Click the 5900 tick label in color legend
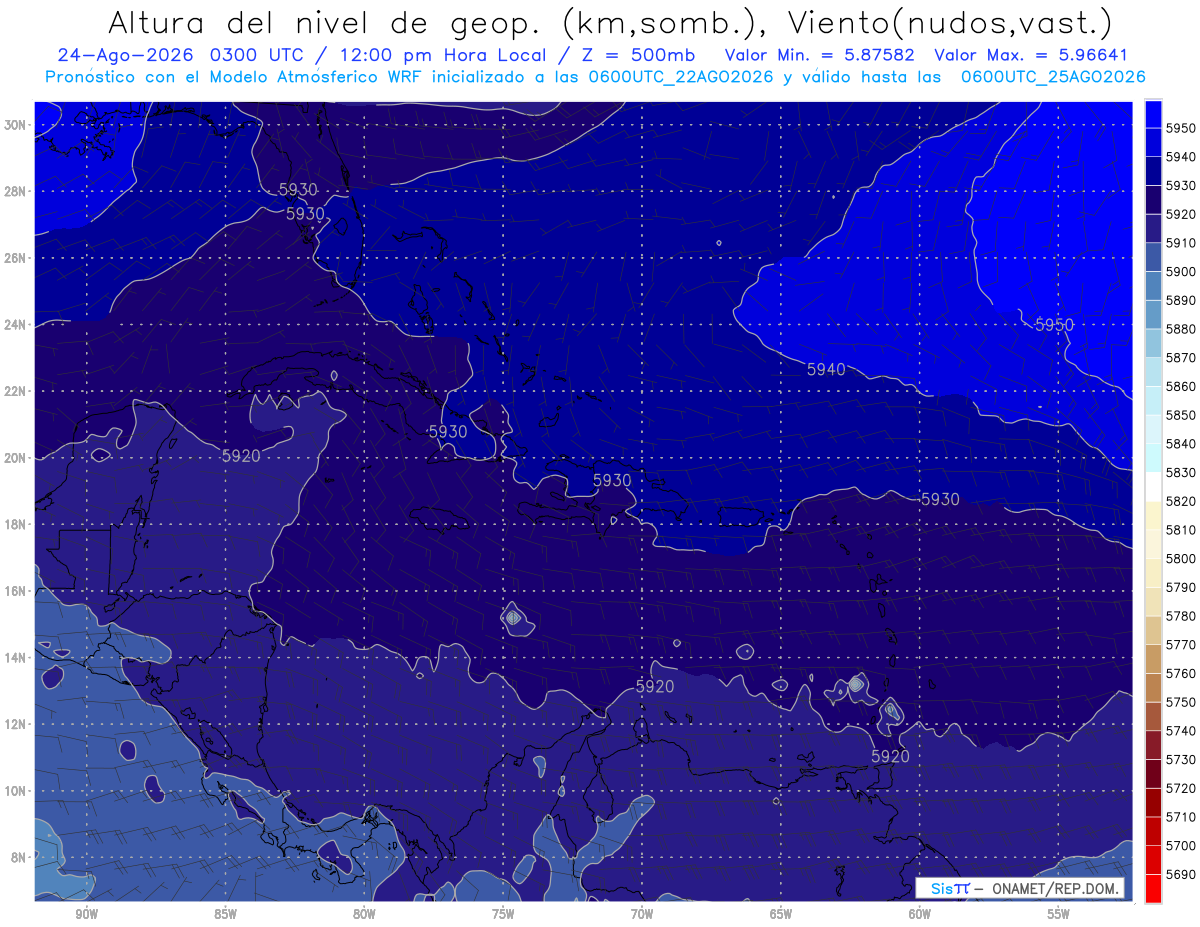 point(1181,272)
